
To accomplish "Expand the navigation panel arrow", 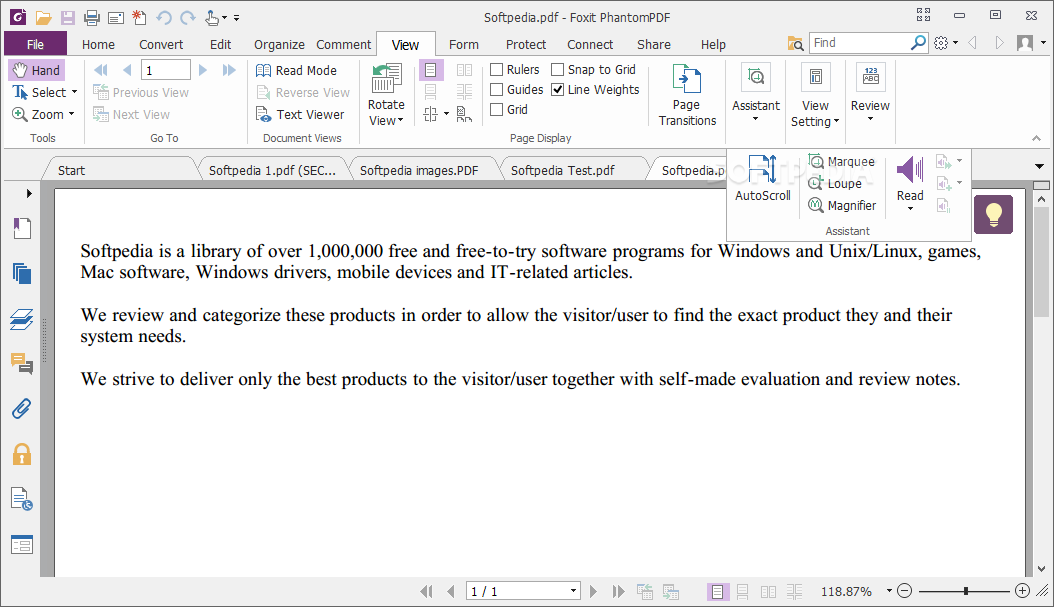I will click(x=29, y=194).
